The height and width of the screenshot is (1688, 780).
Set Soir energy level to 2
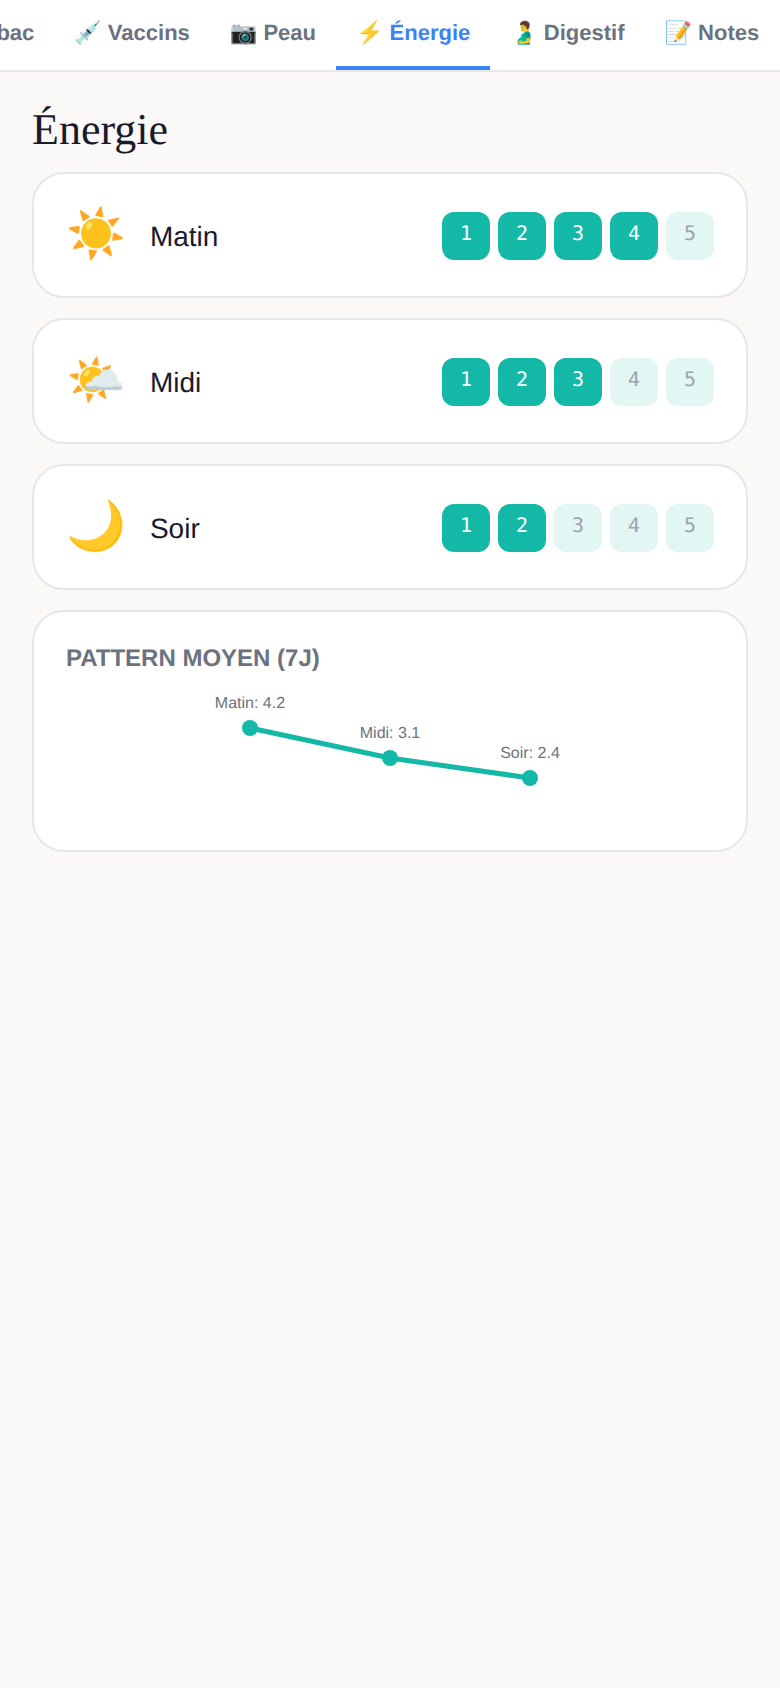[522, 528]
